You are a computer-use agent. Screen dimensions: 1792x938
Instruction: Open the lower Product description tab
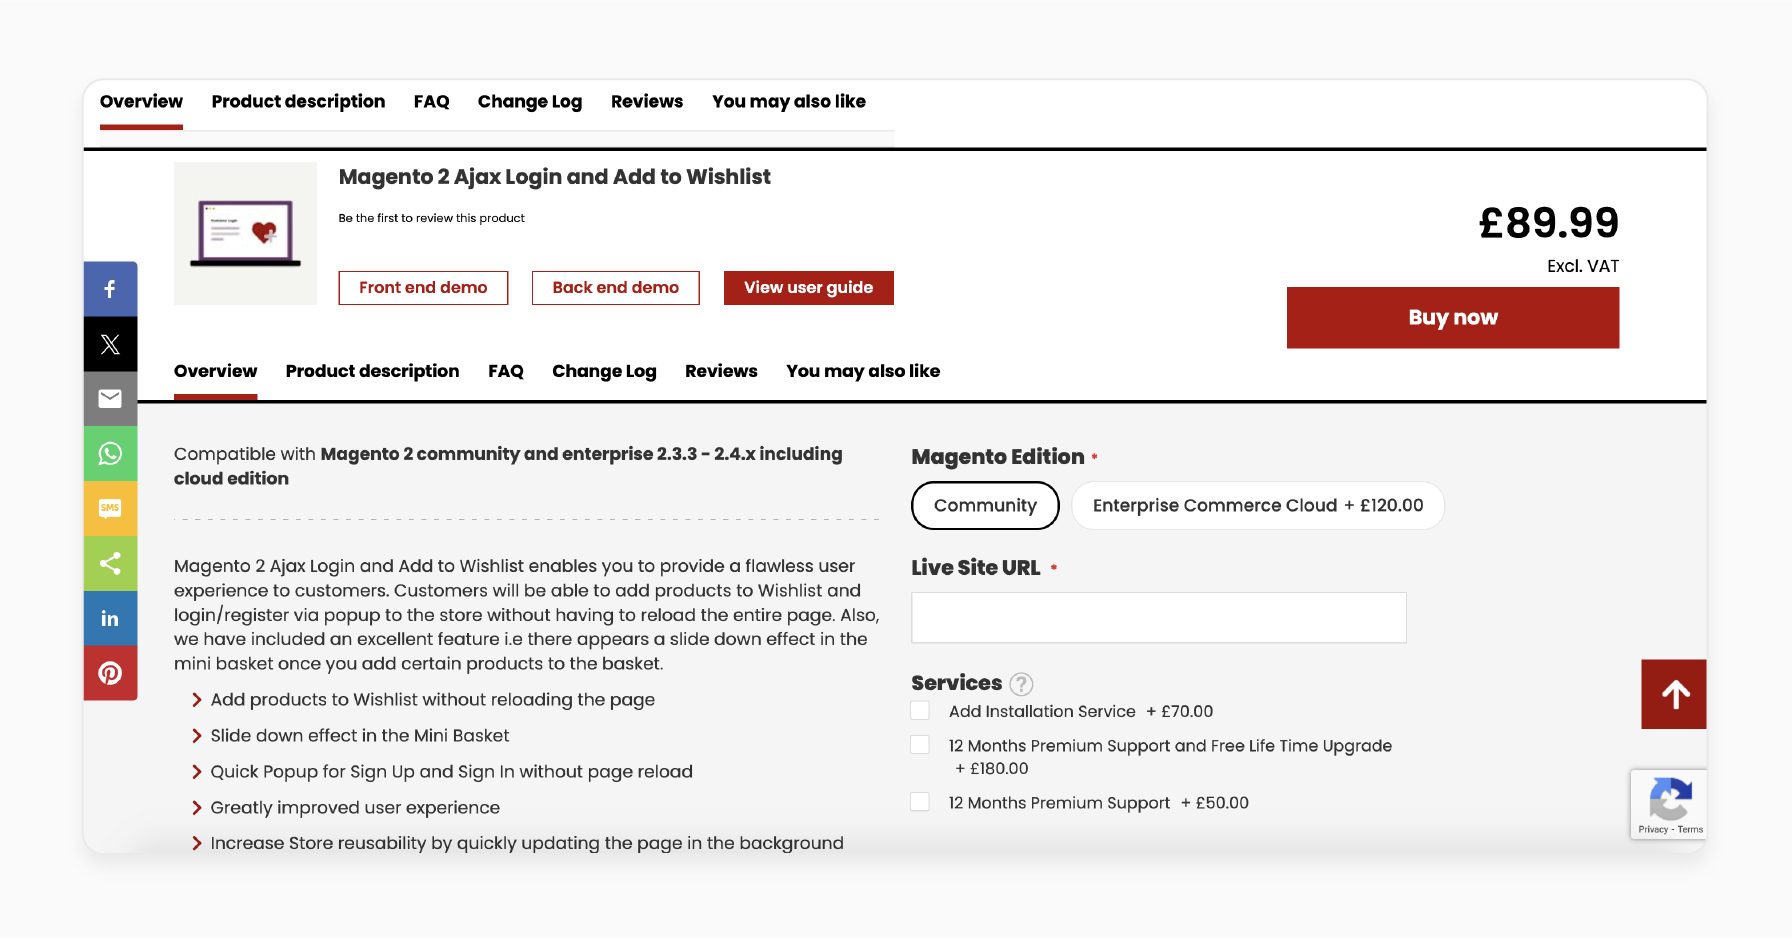[x=372, y=371]
